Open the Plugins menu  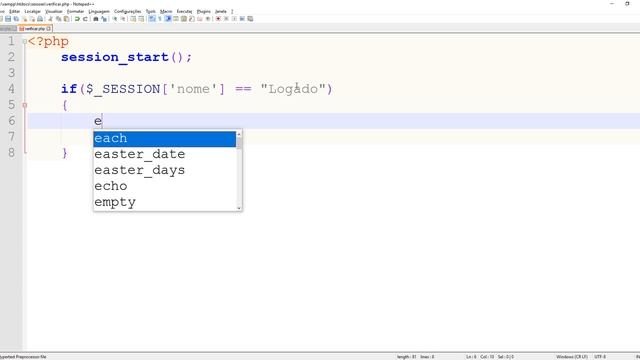pos(204,11)
